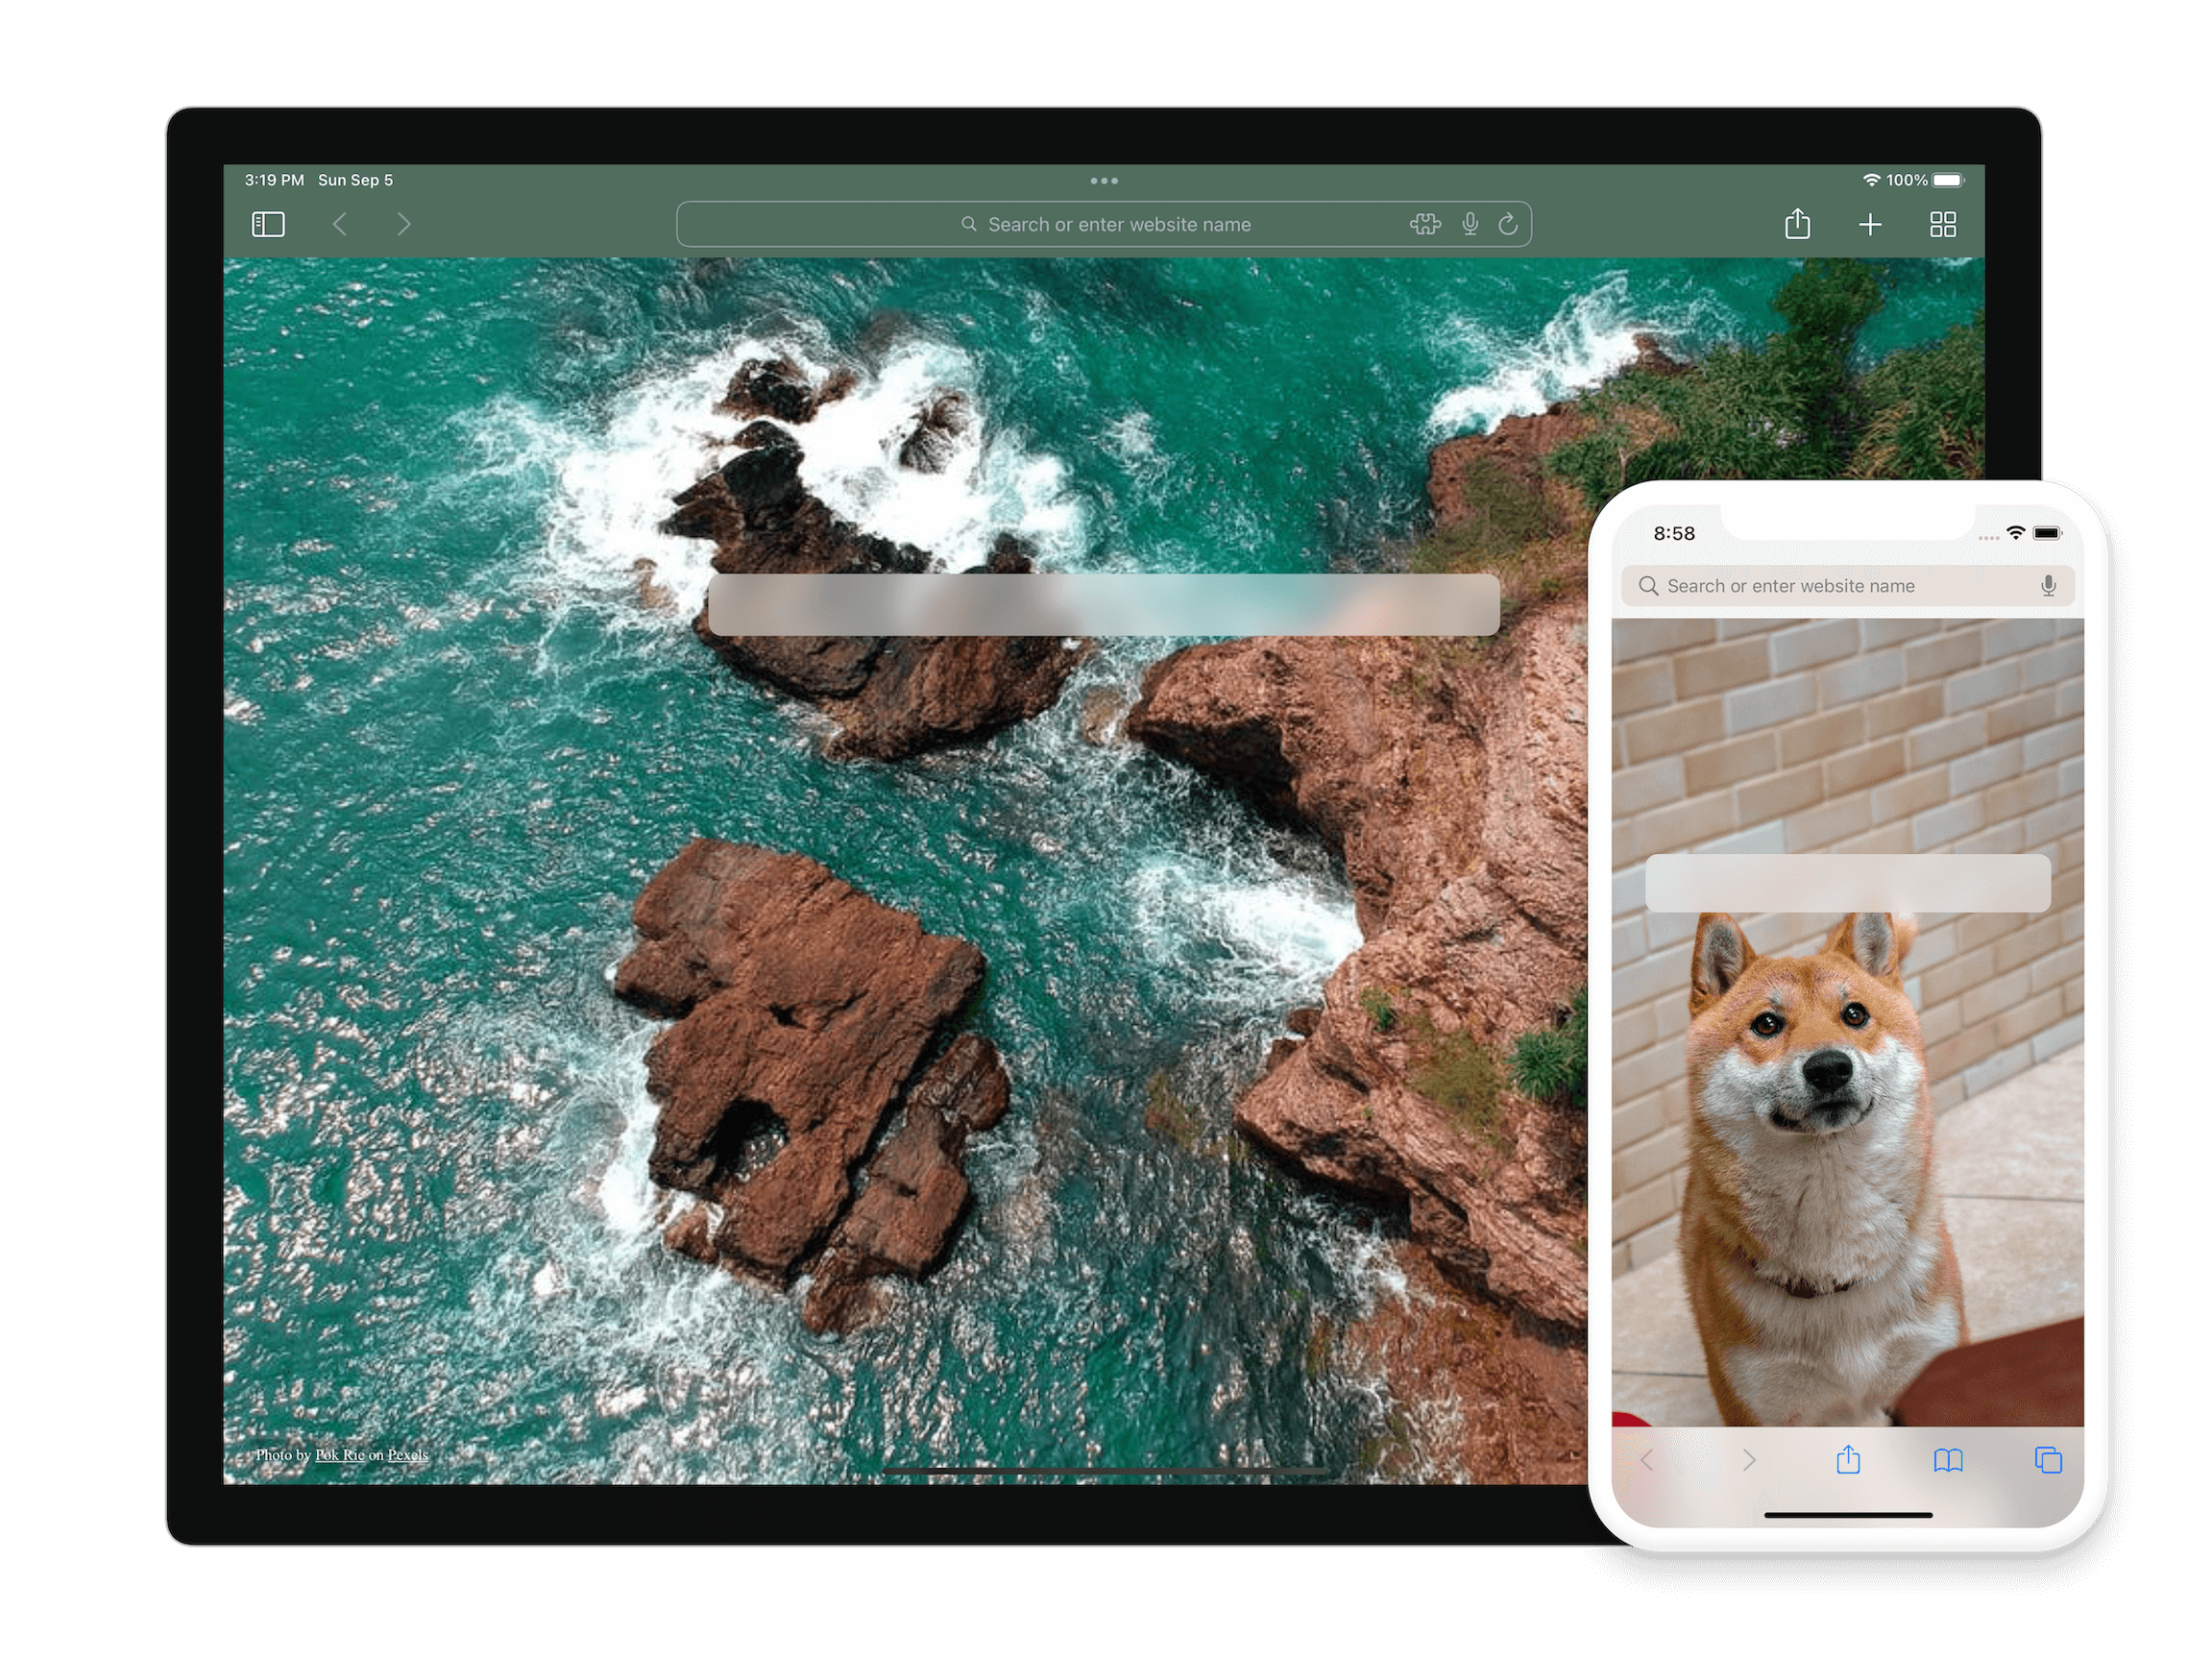Show tab overview grid on iPad

[1943, 224]
